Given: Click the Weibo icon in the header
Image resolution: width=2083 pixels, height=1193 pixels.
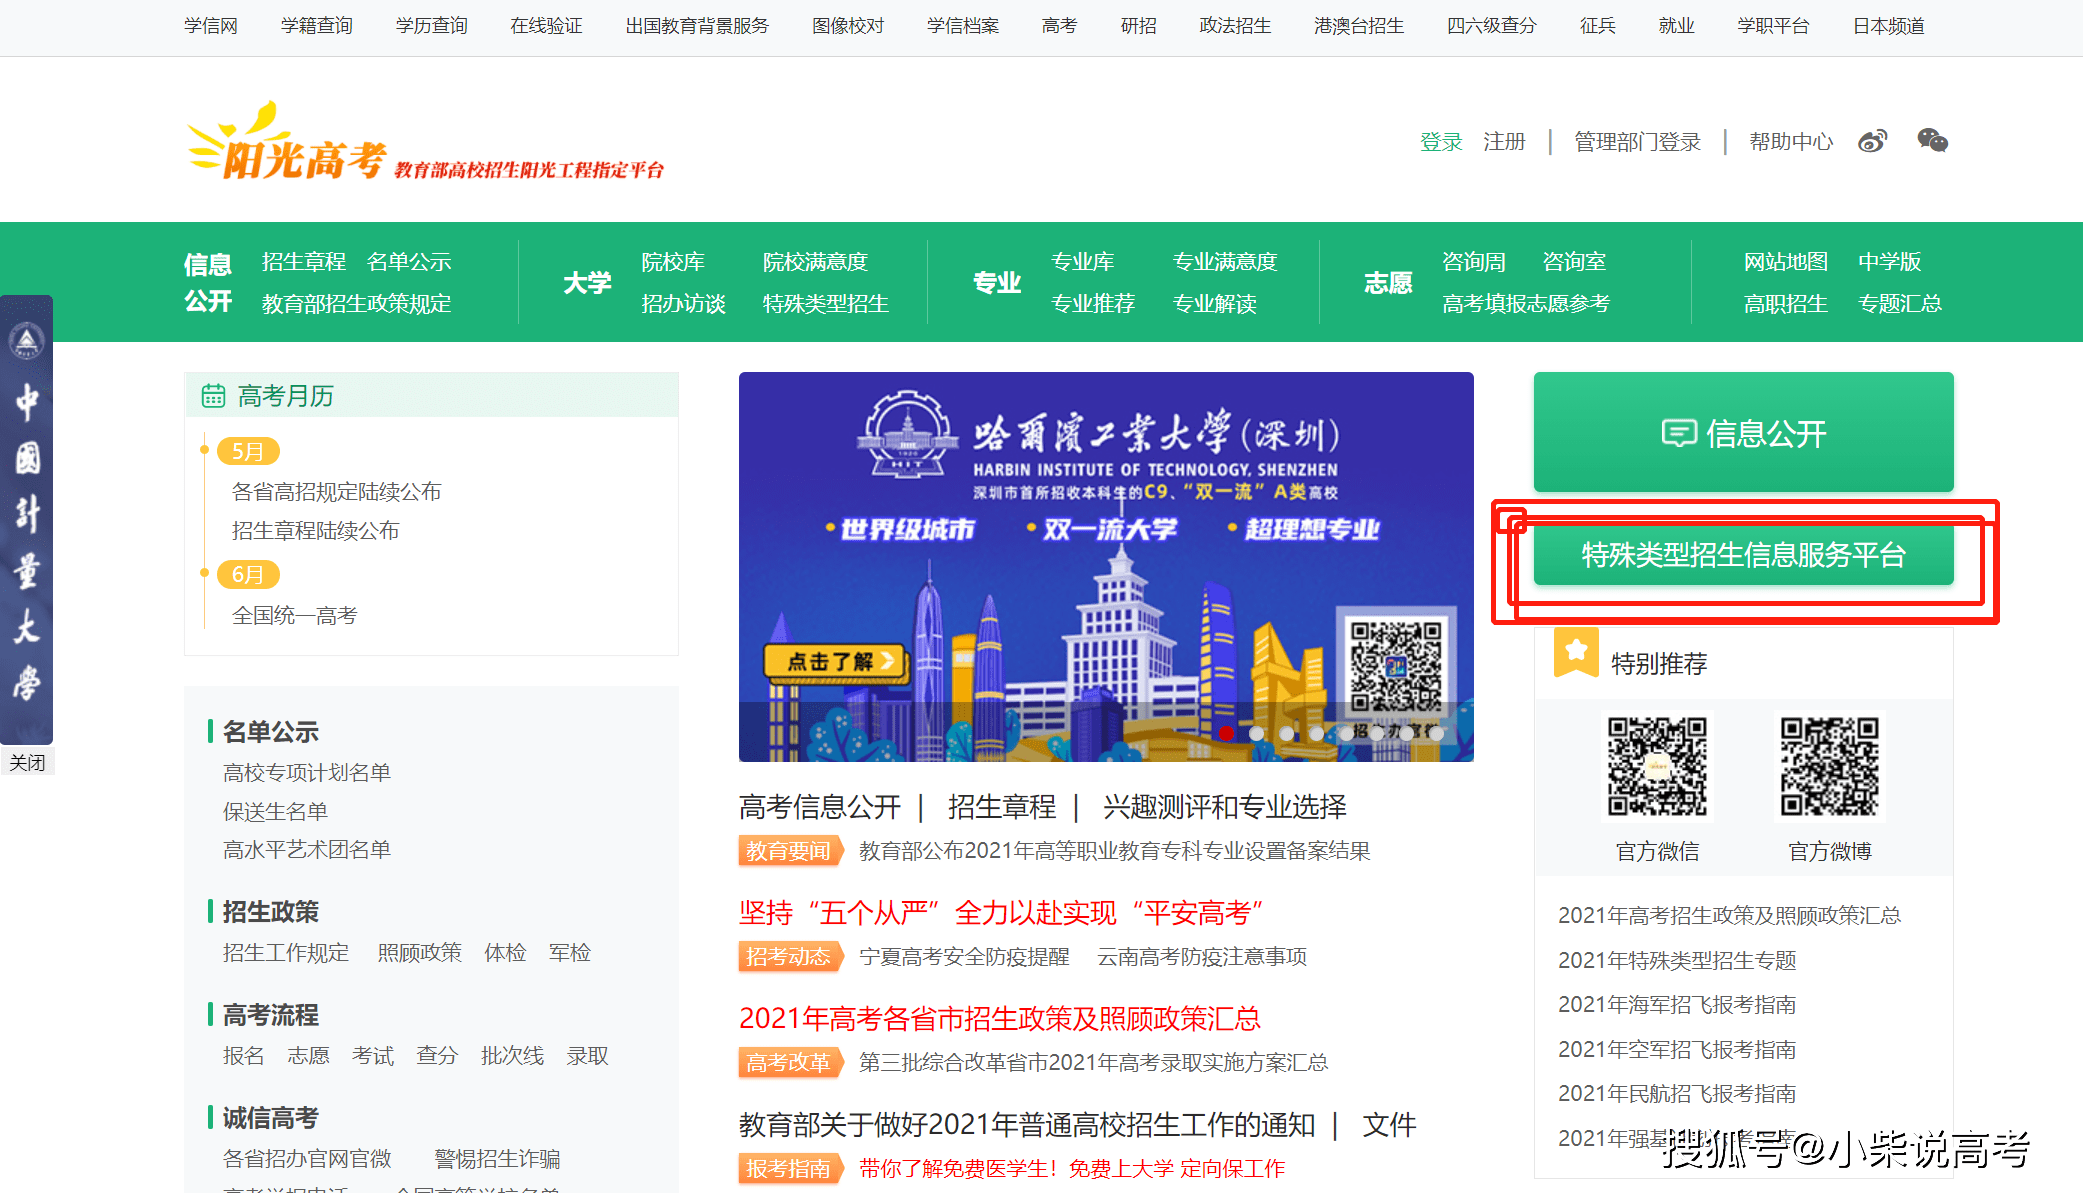Looking at the screenshot, I should [1872, 141].
